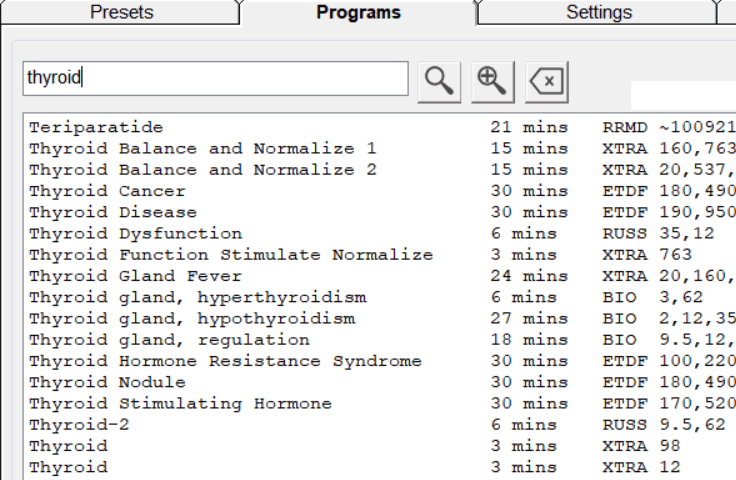Open the Settings tab
The height and width of the screenshot is (480, 736).
[x=599, y=12]
